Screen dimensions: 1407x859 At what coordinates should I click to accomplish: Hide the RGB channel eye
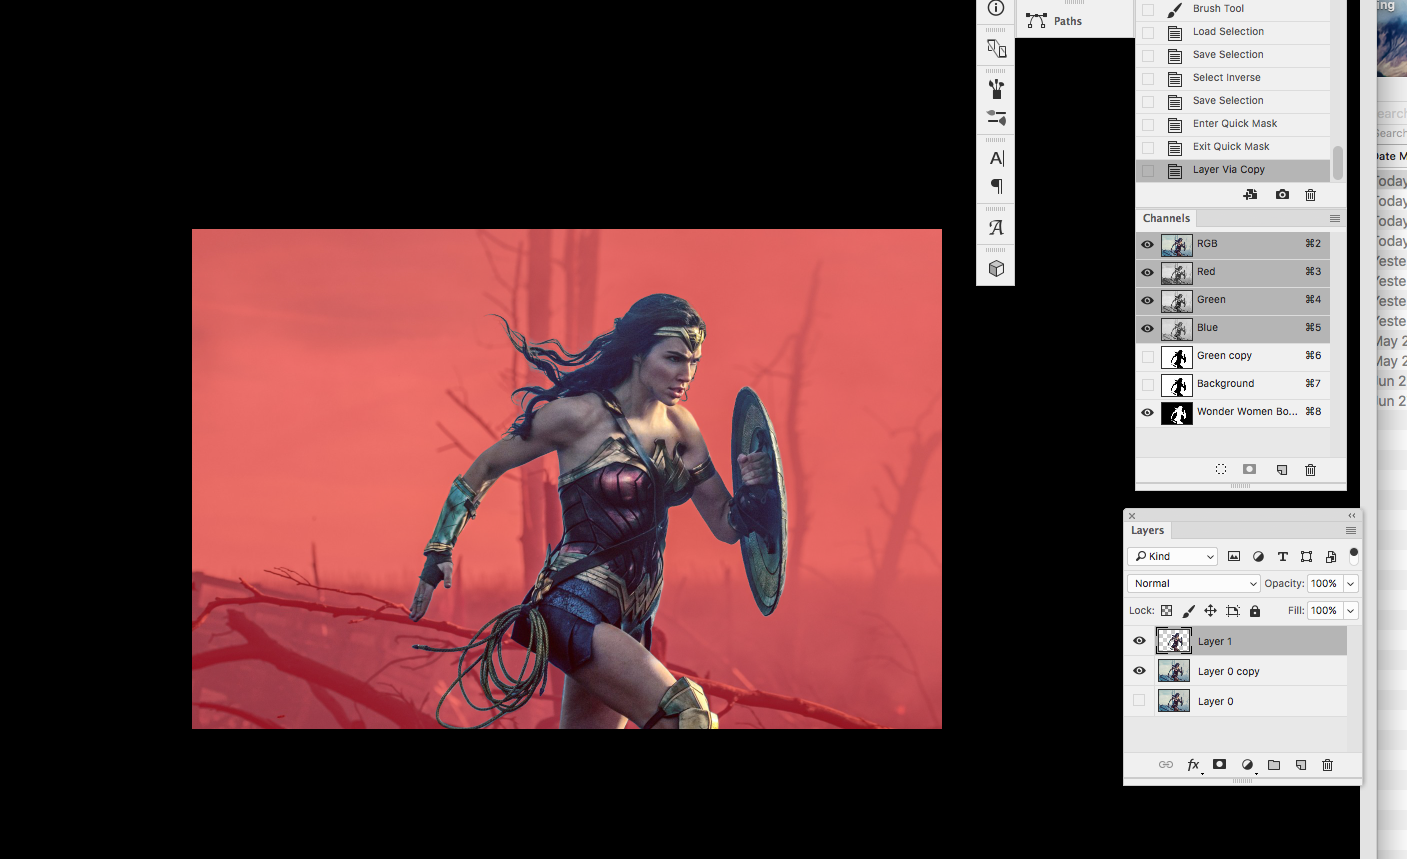point(1147,244)
